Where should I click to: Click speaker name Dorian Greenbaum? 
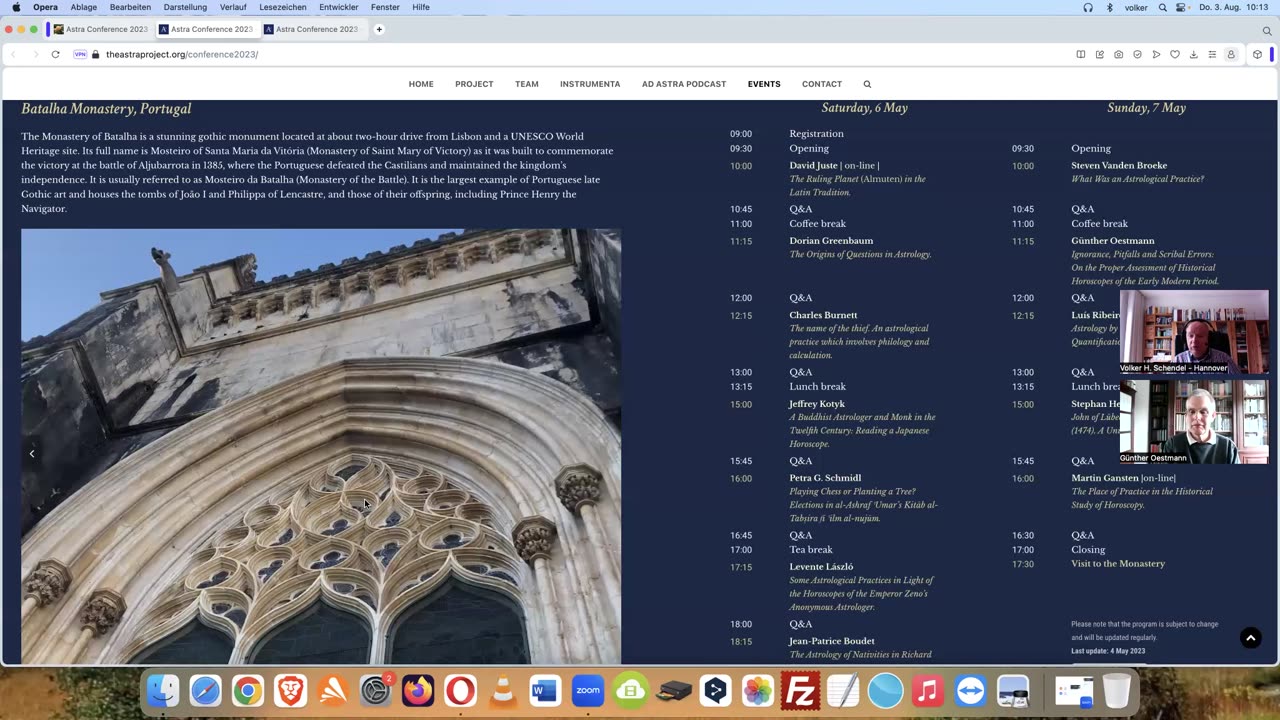pos(831,241)
